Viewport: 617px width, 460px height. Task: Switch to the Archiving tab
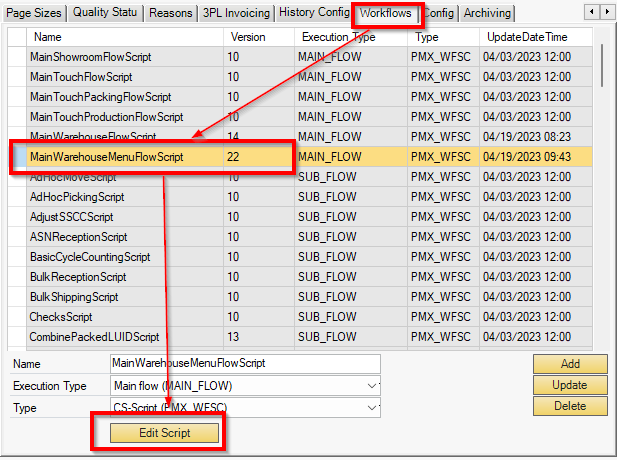487,13
